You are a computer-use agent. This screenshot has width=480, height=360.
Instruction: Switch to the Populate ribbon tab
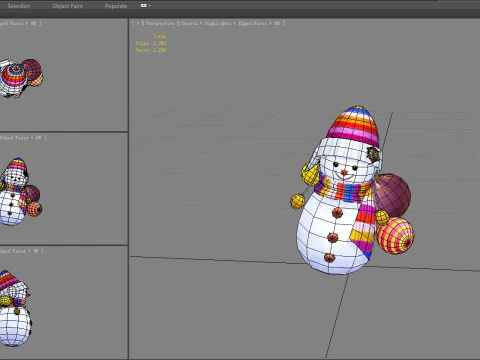pyautogui.click(x=116, y=6)
